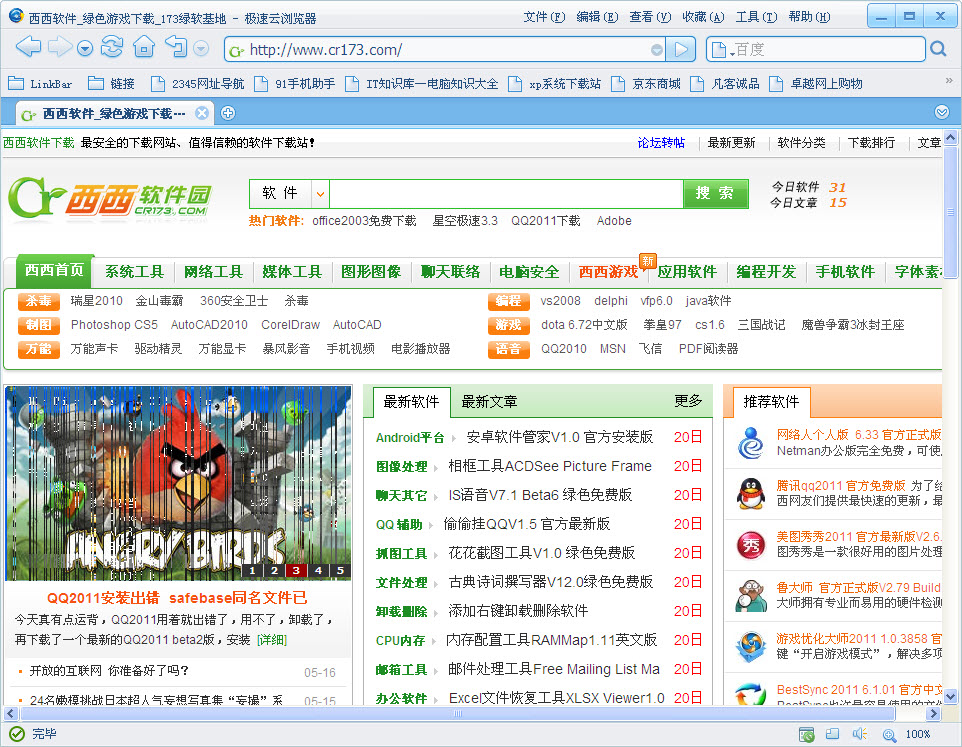Click the 更多 link in 最新软件 panel
Screen dimensions: 962x747
[x=688, y=401]
